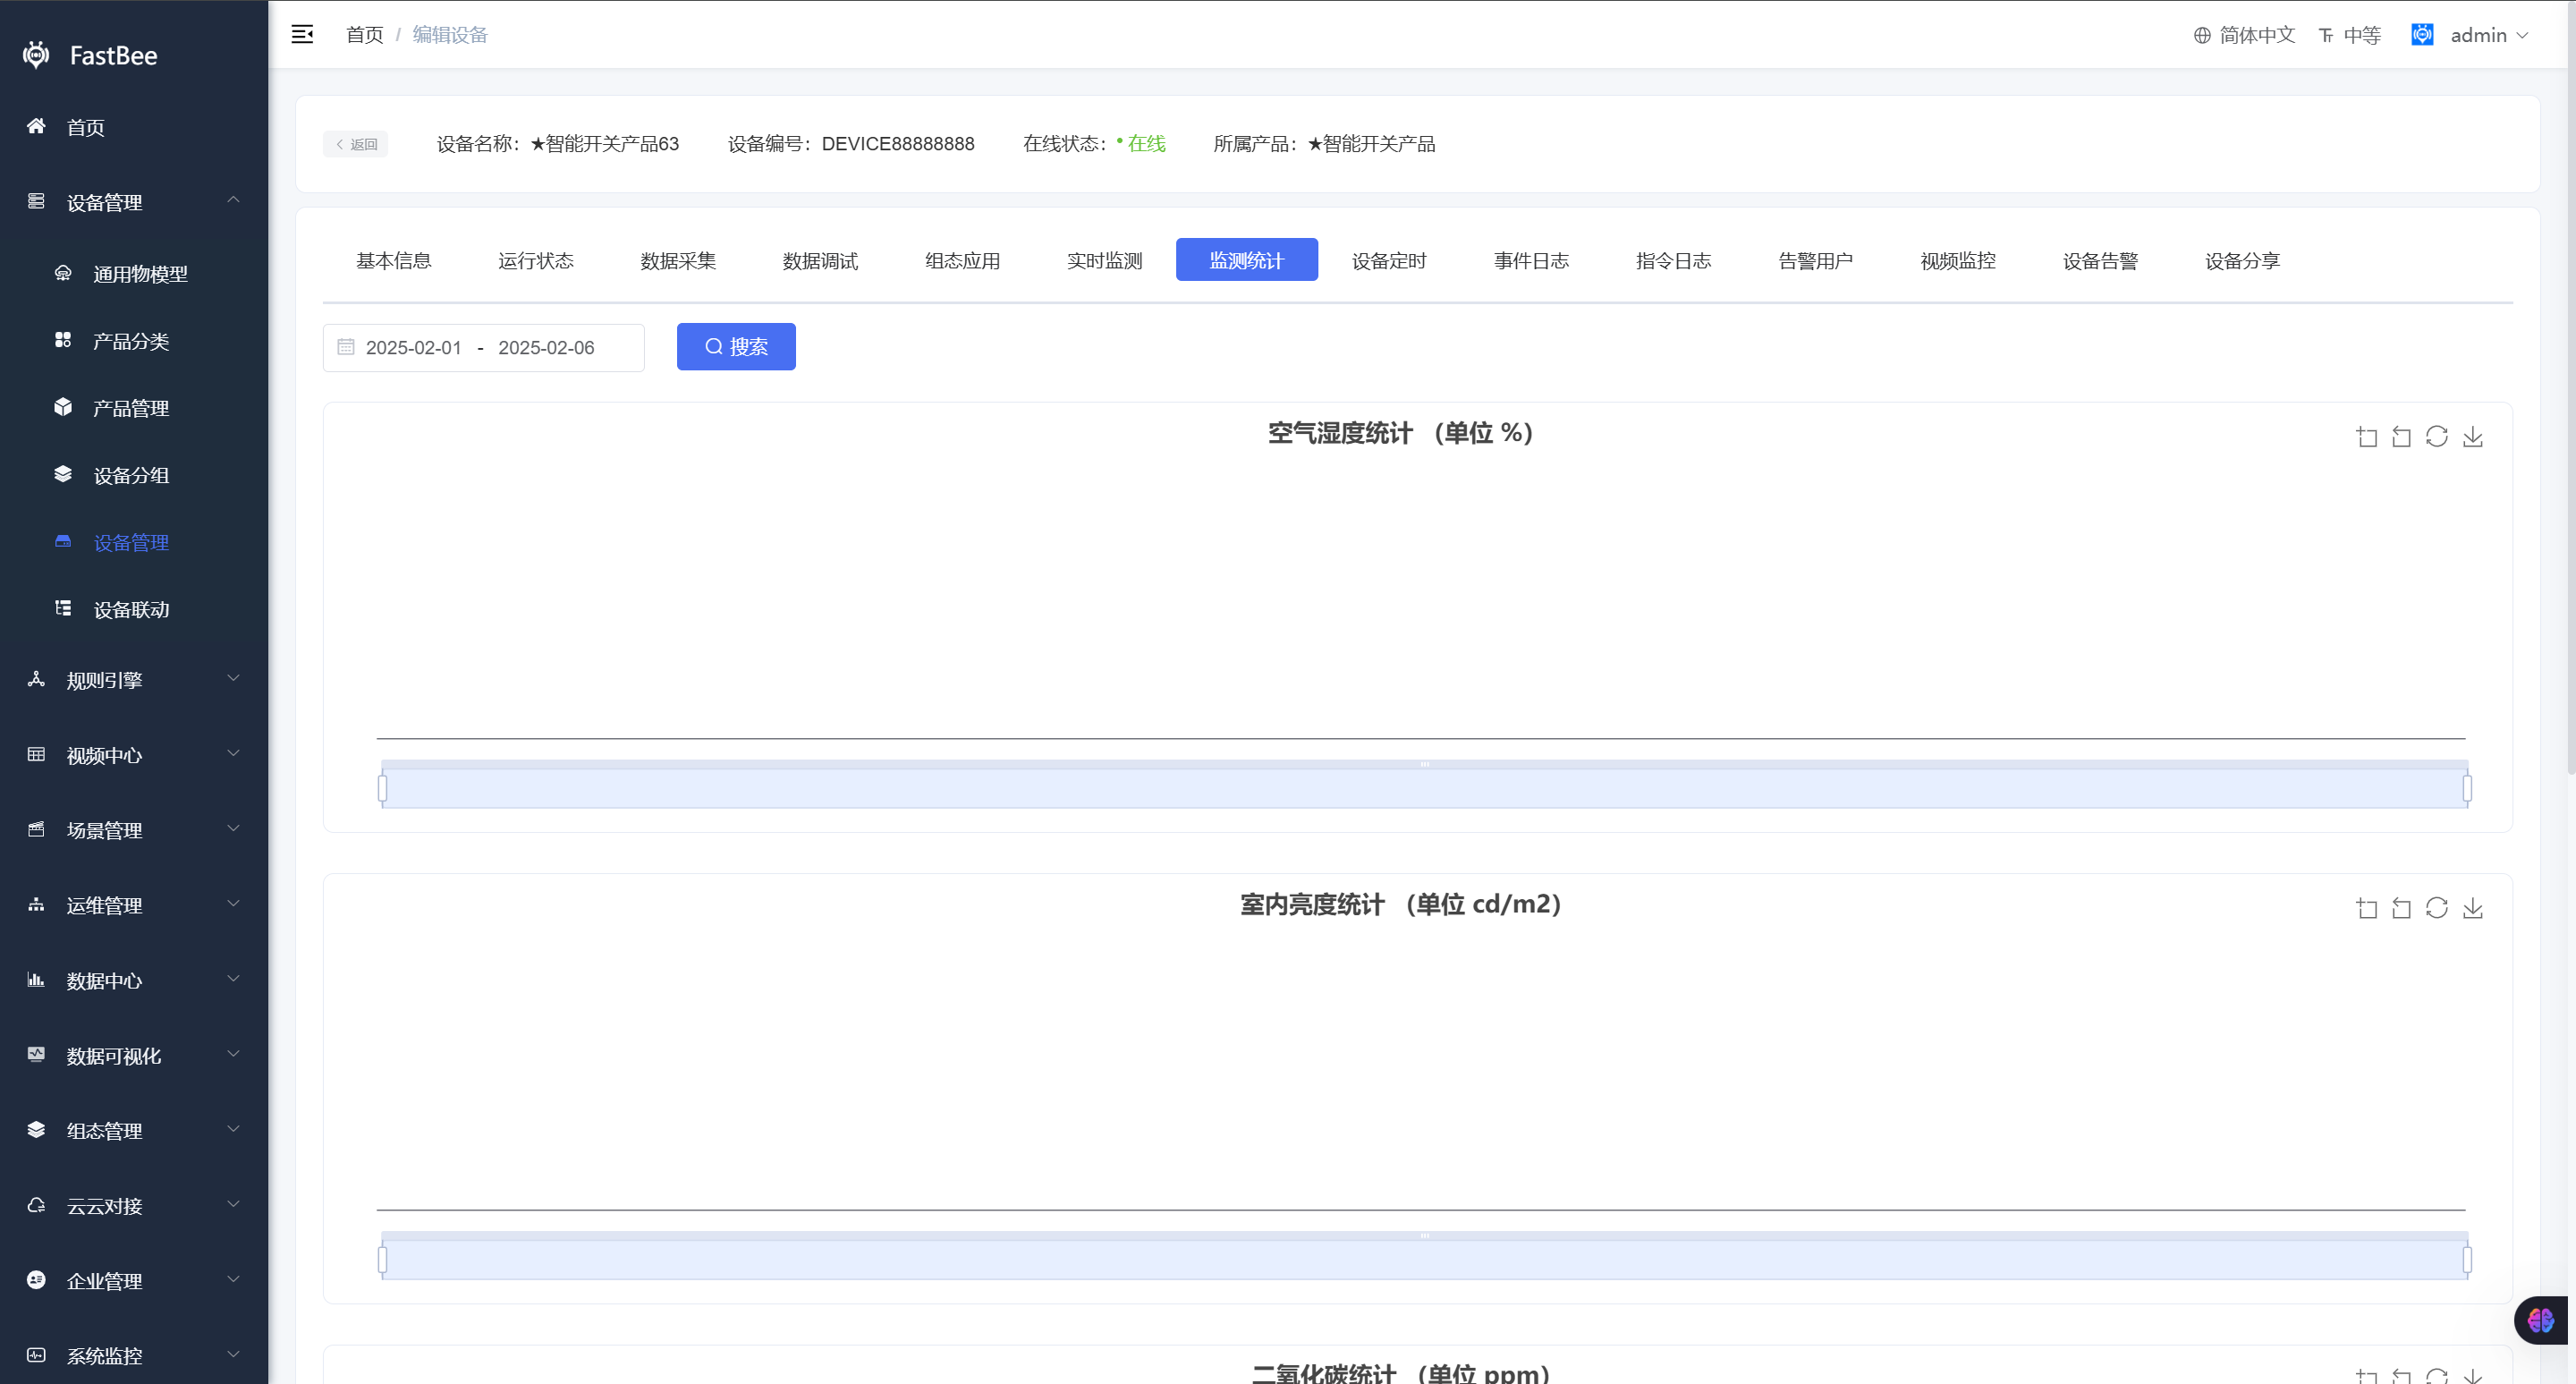Reset zoom on 空气湿度统计 chart
Image resolution: width=2576 pixels, height=1384 pixels.
pyautogui.click(x=2401, y=437)
